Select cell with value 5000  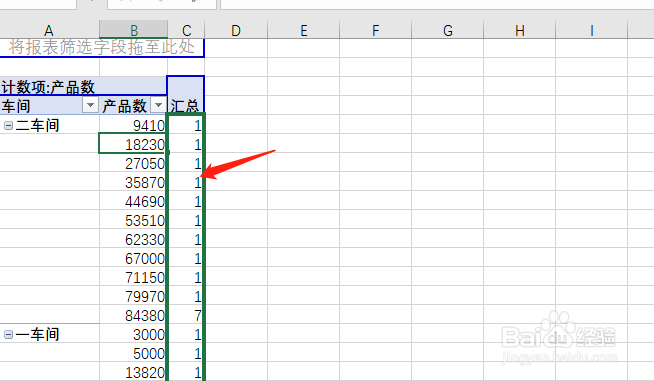click(133, 353)
